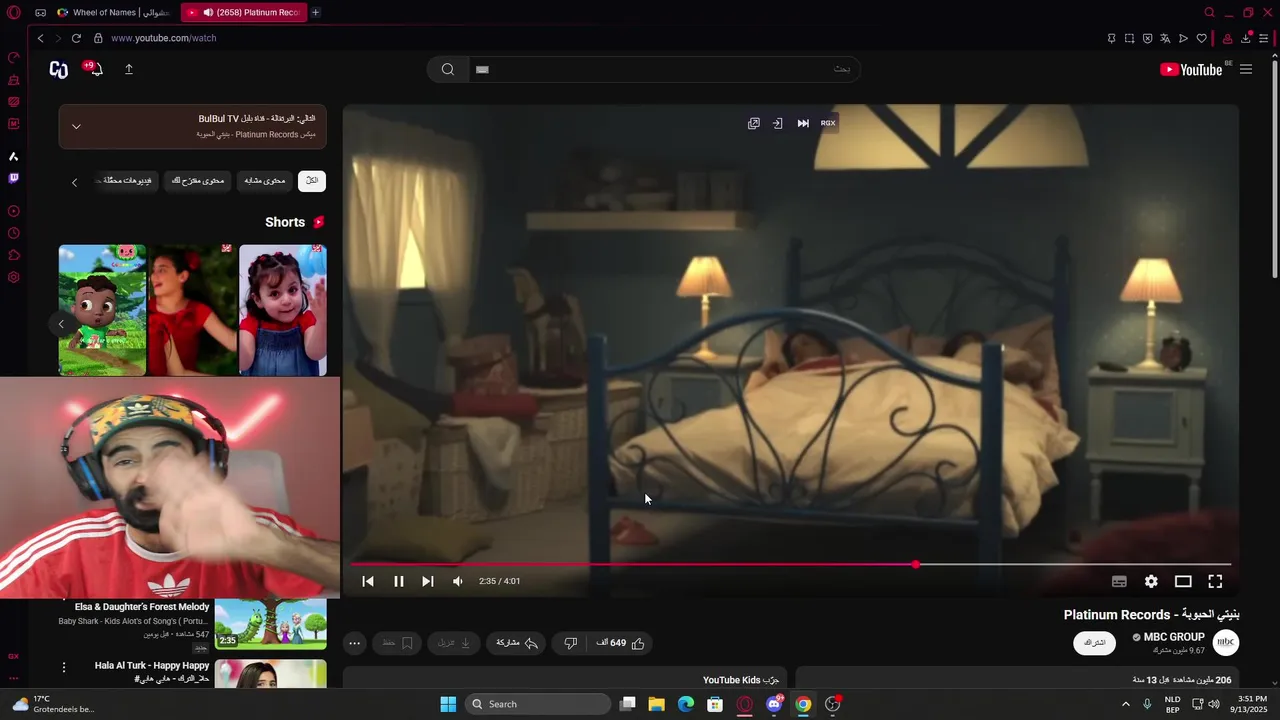Open browser downloads icon
The width and height of the screenshot is (1280, 720).
point(1246,38)
